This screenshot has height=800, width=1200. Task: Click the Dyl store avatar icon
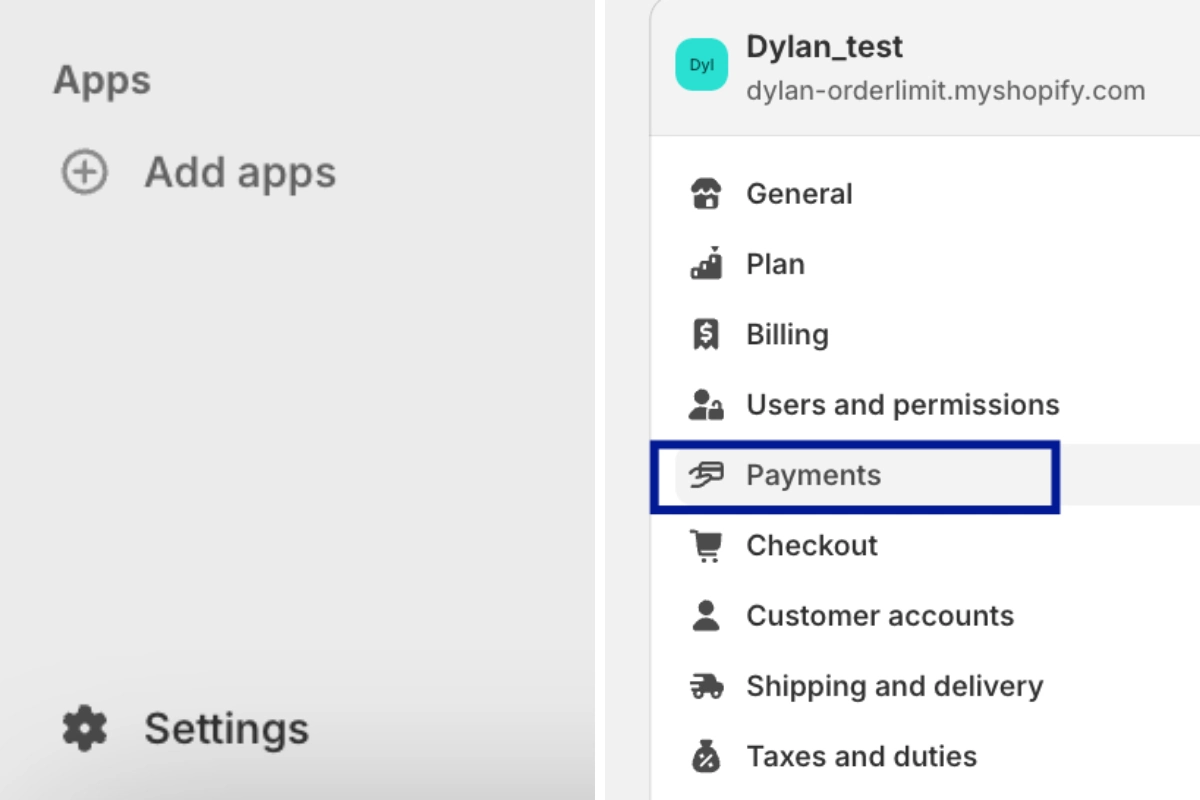click(701, 64)
